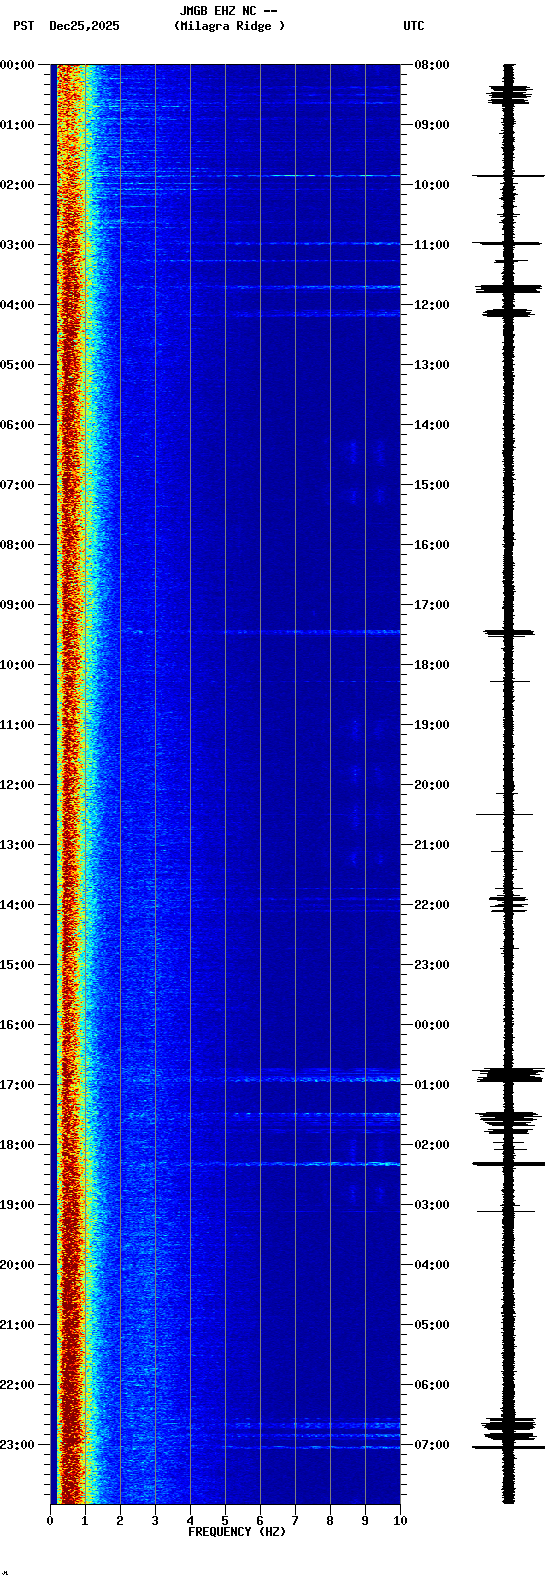Select the 08:00 UTC time label
The width and height of the screenshot is (552, 1584).
(432, 65)
